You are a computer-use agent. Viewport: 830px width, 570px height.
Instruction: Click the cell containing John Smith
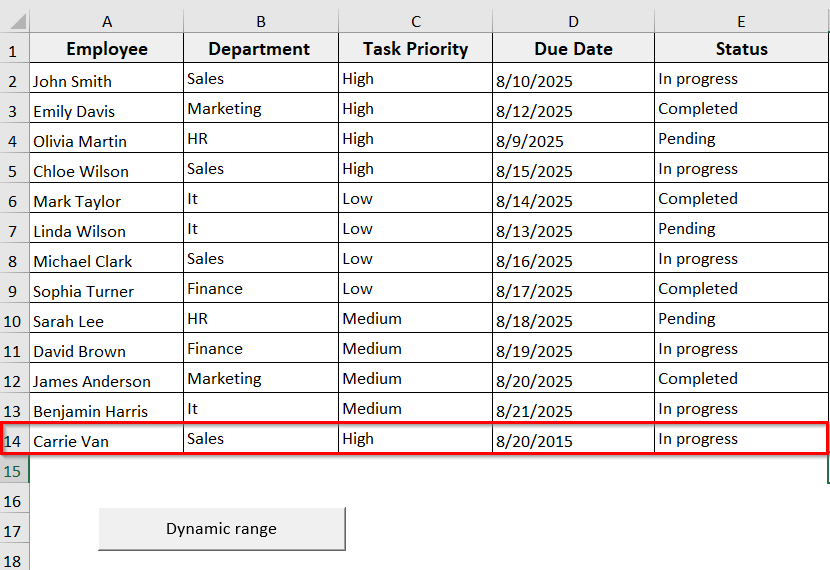(106, 80)
